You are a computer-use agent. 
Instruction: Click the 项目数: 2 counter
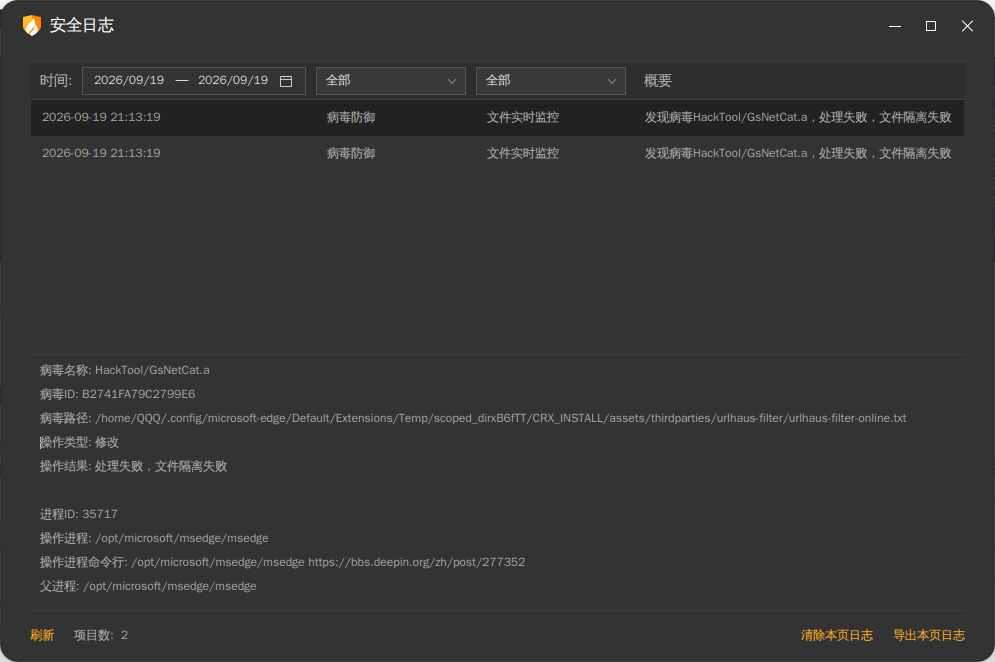(101, 635)
